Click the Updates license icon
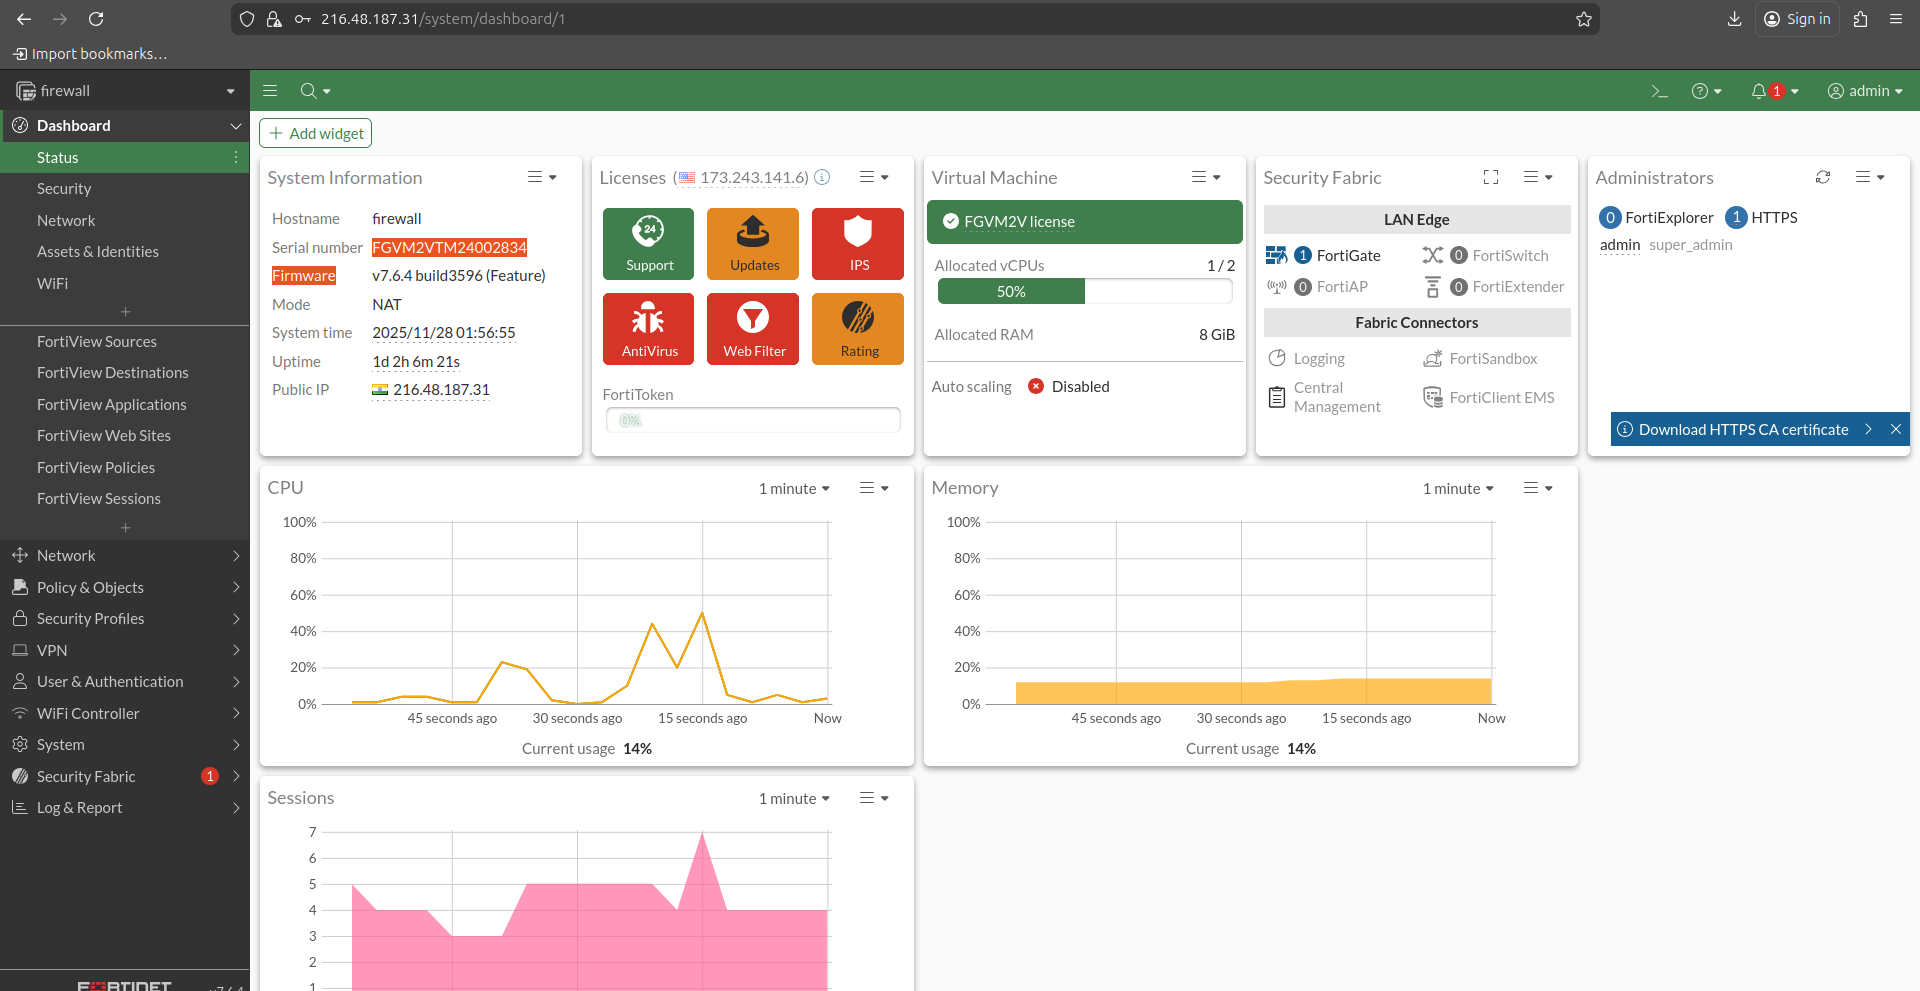This screenshot has width=1920, height=991. pos(752,243)
